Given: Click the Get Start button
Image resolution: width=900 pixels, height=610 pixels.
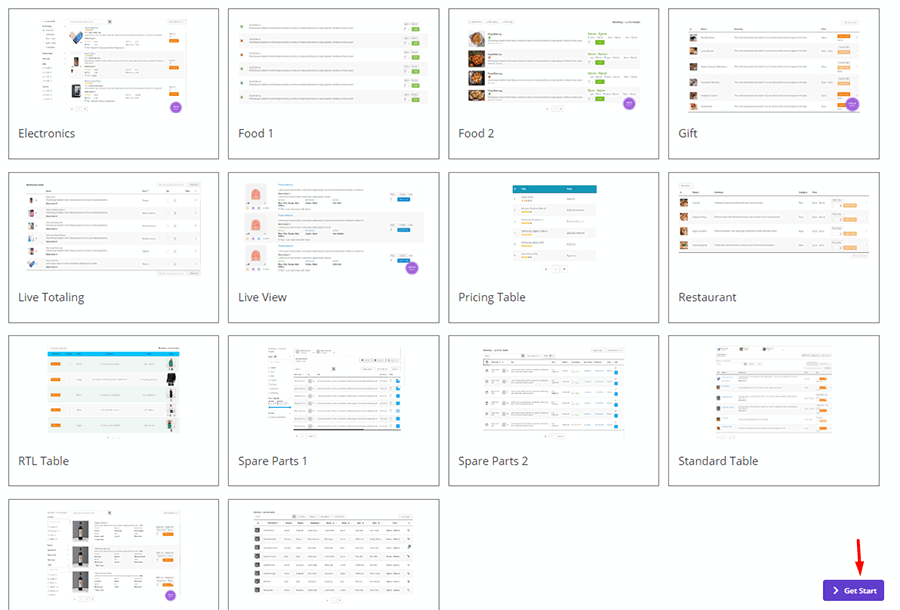Looking at the screenshot, I should coord(854,590).
